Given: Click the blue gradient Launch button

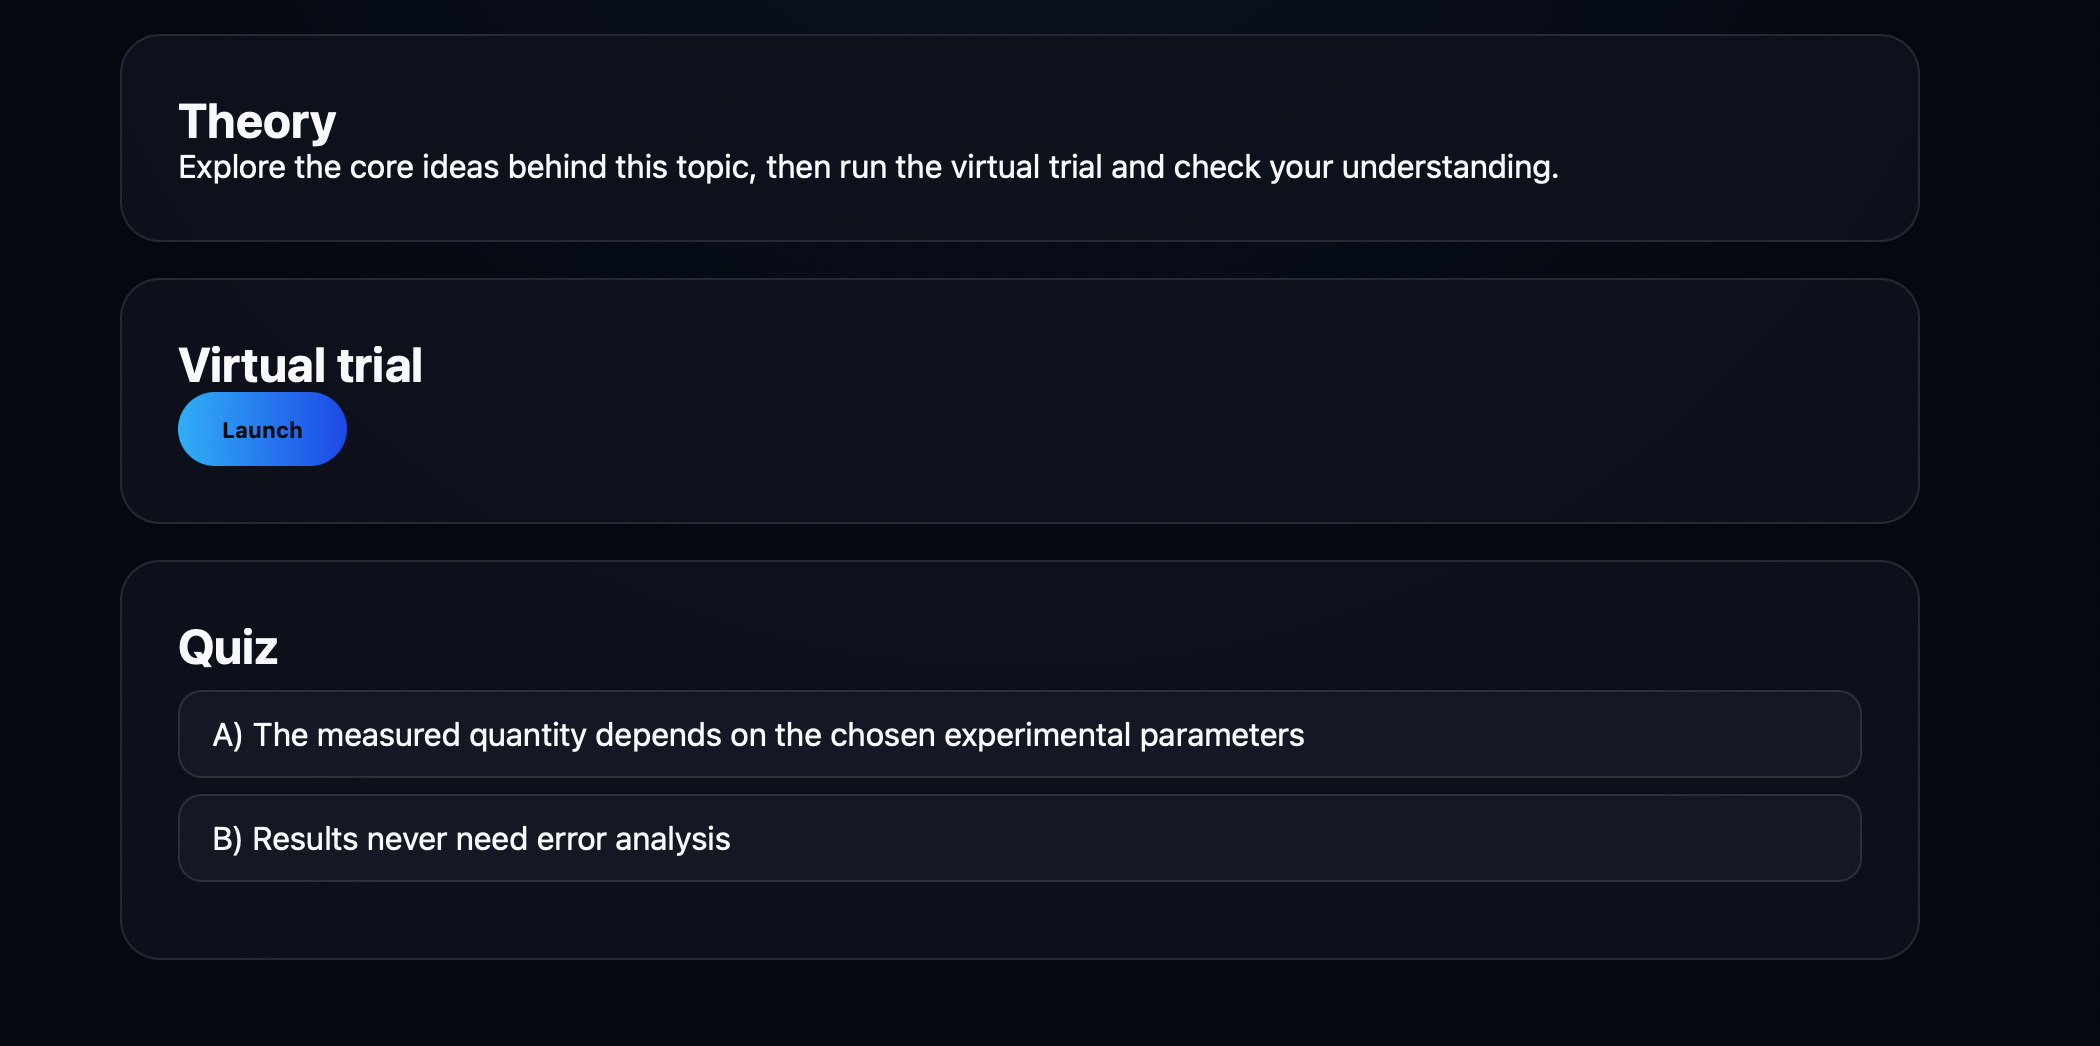Looking at the screenshot, I should click(262, 429).
